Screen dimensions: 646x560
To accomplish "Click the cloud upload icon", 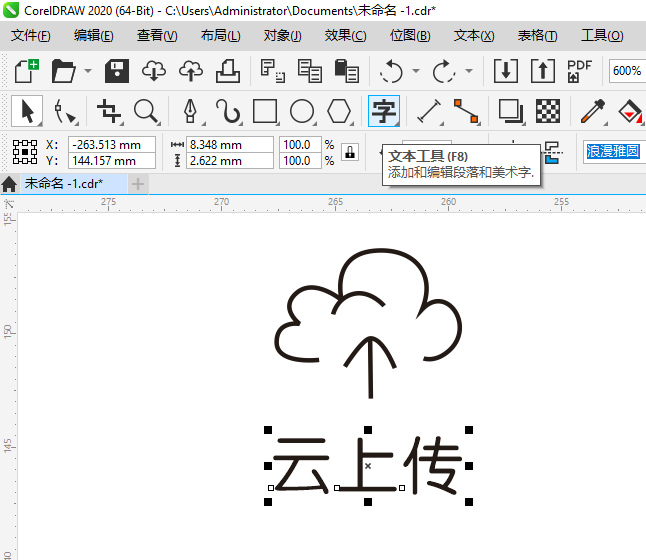I will point(191,71).
